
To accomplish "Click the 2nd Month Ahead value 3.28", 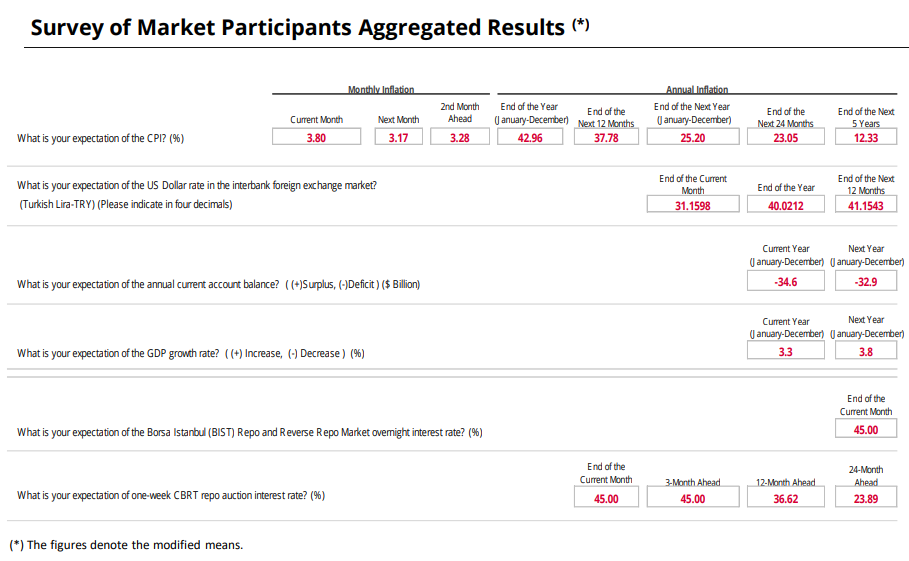I will 459,138.
